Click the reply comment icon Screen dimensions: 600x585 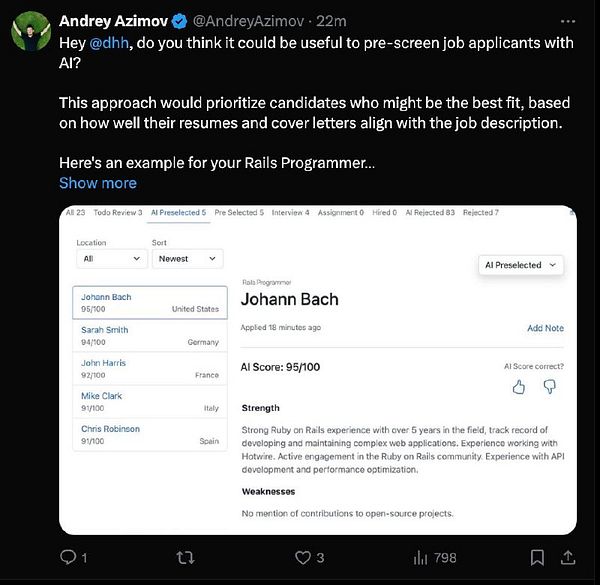click(x=69, y=557)
